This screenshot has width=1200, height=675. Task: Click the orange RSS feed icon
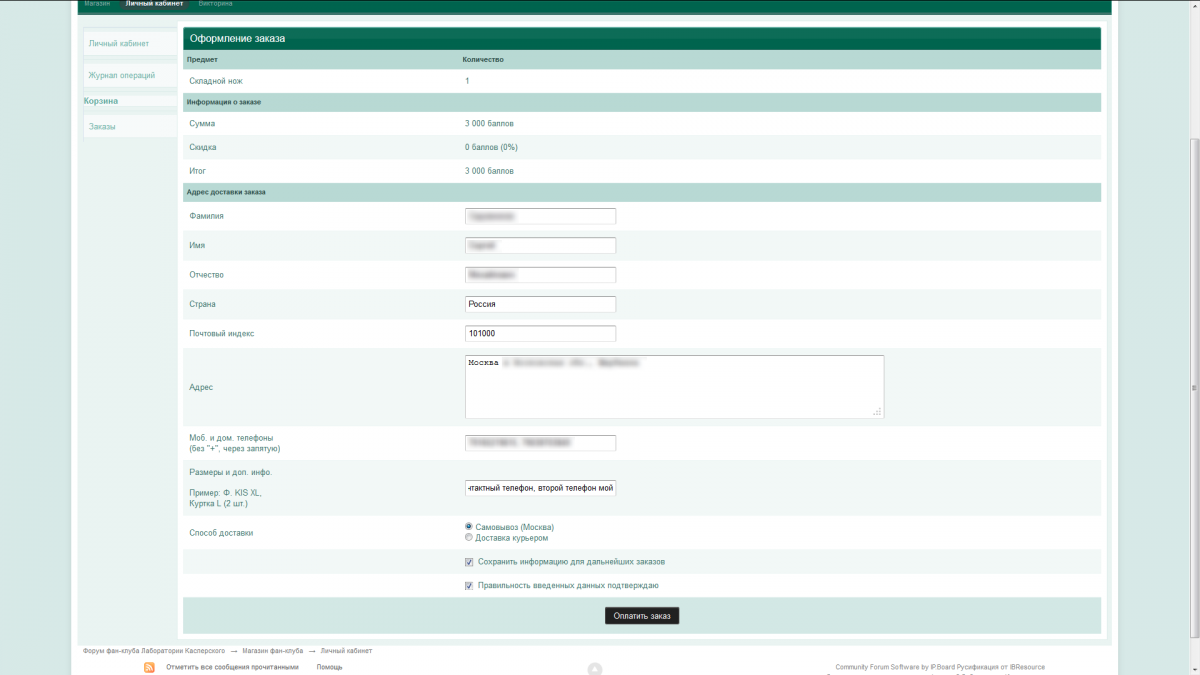(149, 667)
